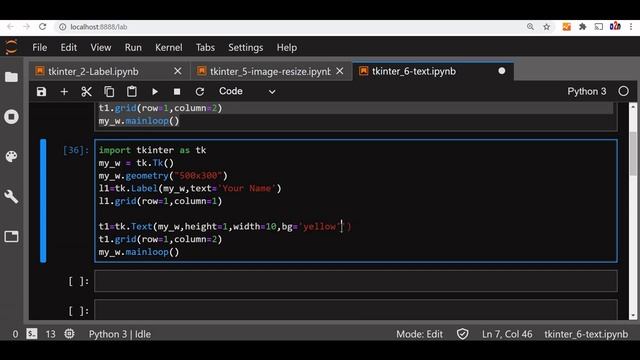The width and height of the screenshot is (640, 360).
Task: Open the Run menu
Action: pos(133,47)
